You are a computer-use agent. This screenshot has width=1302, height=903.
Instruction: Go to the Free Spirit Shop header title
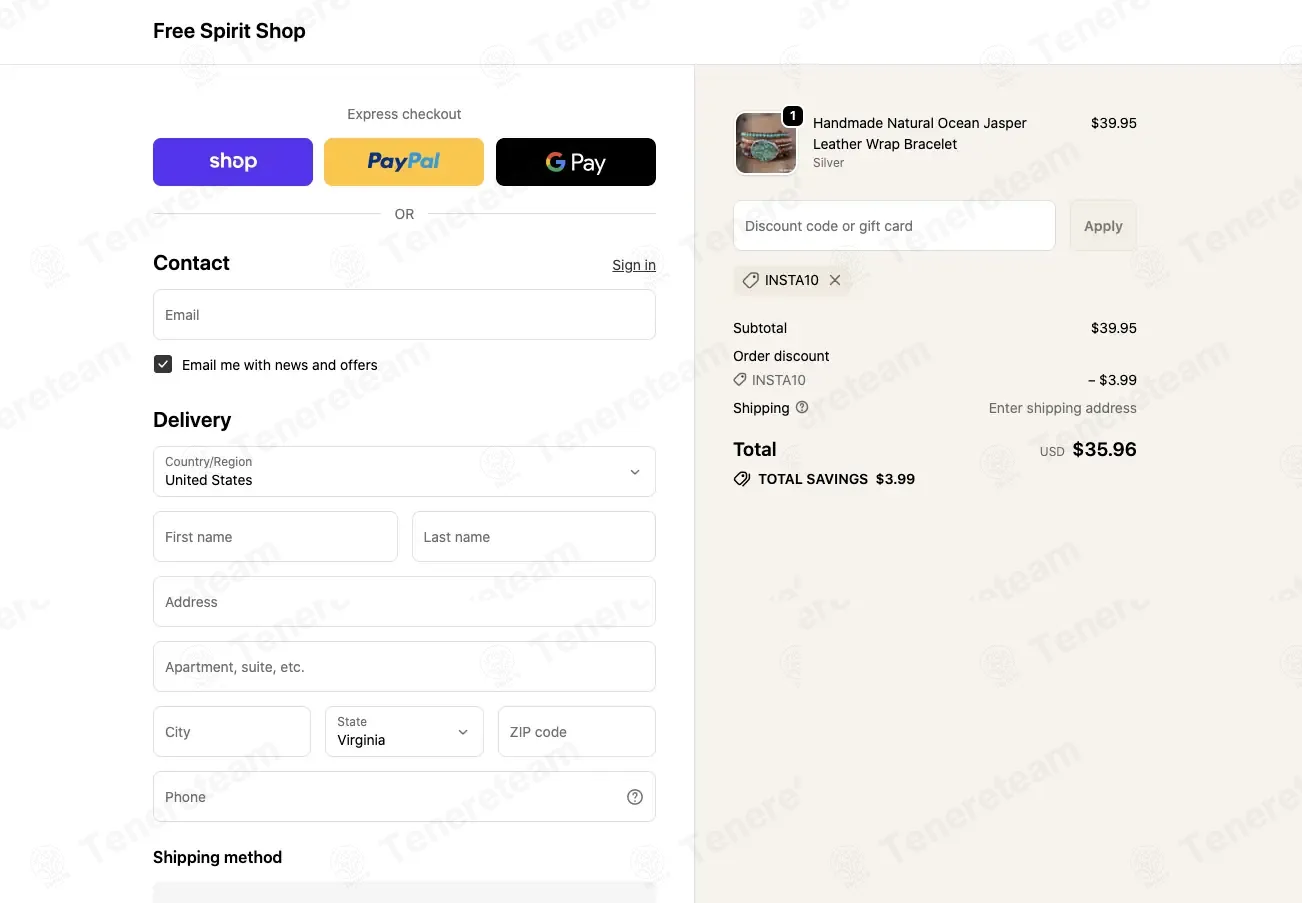pyautogui.click(x=229, y=31)
